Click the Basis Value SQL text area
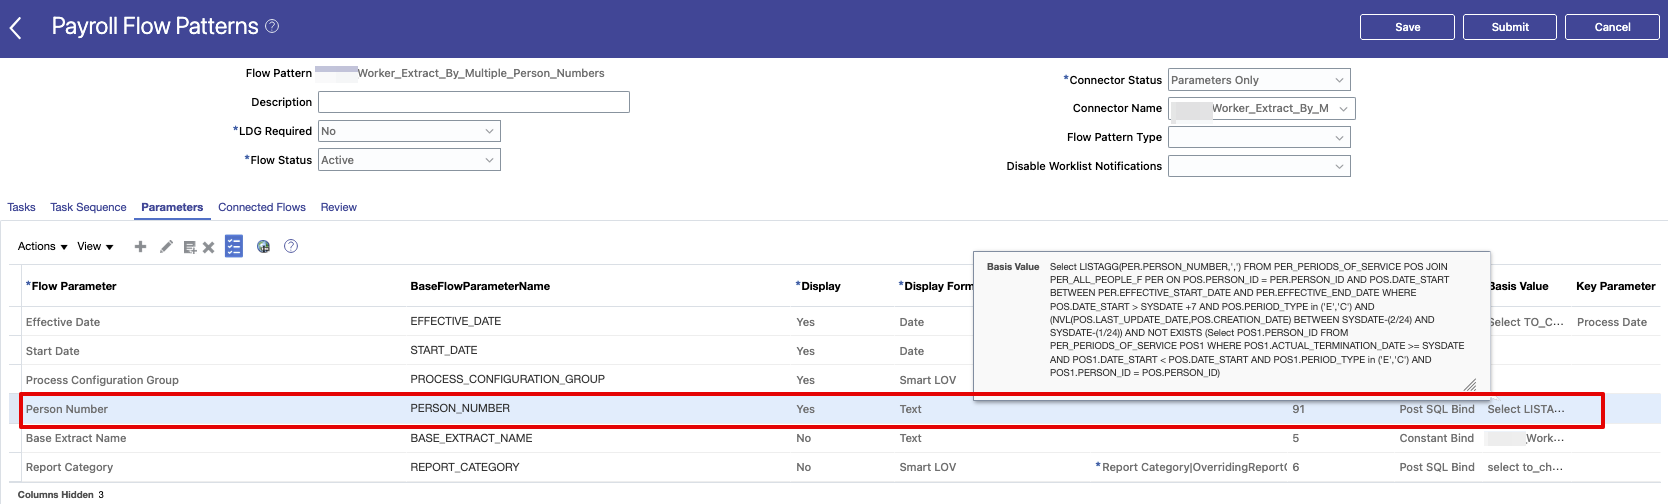The image size is (1668, 504). click(x=1258, y=320)
